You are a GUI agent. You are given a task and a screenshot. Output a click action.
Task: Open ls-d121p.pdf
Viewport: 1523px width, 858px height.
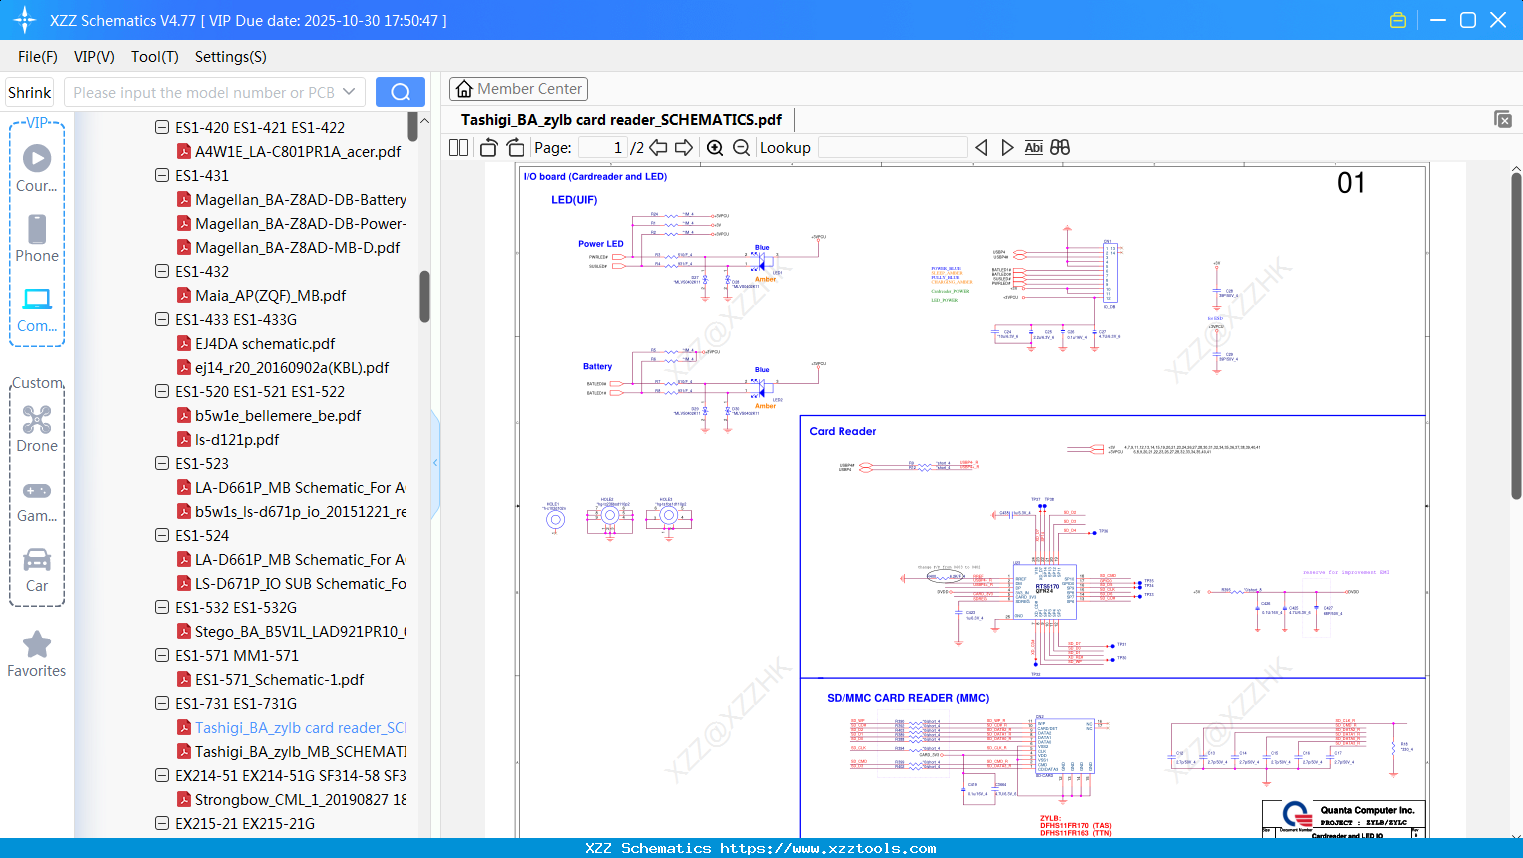click(x=237, y=439)
